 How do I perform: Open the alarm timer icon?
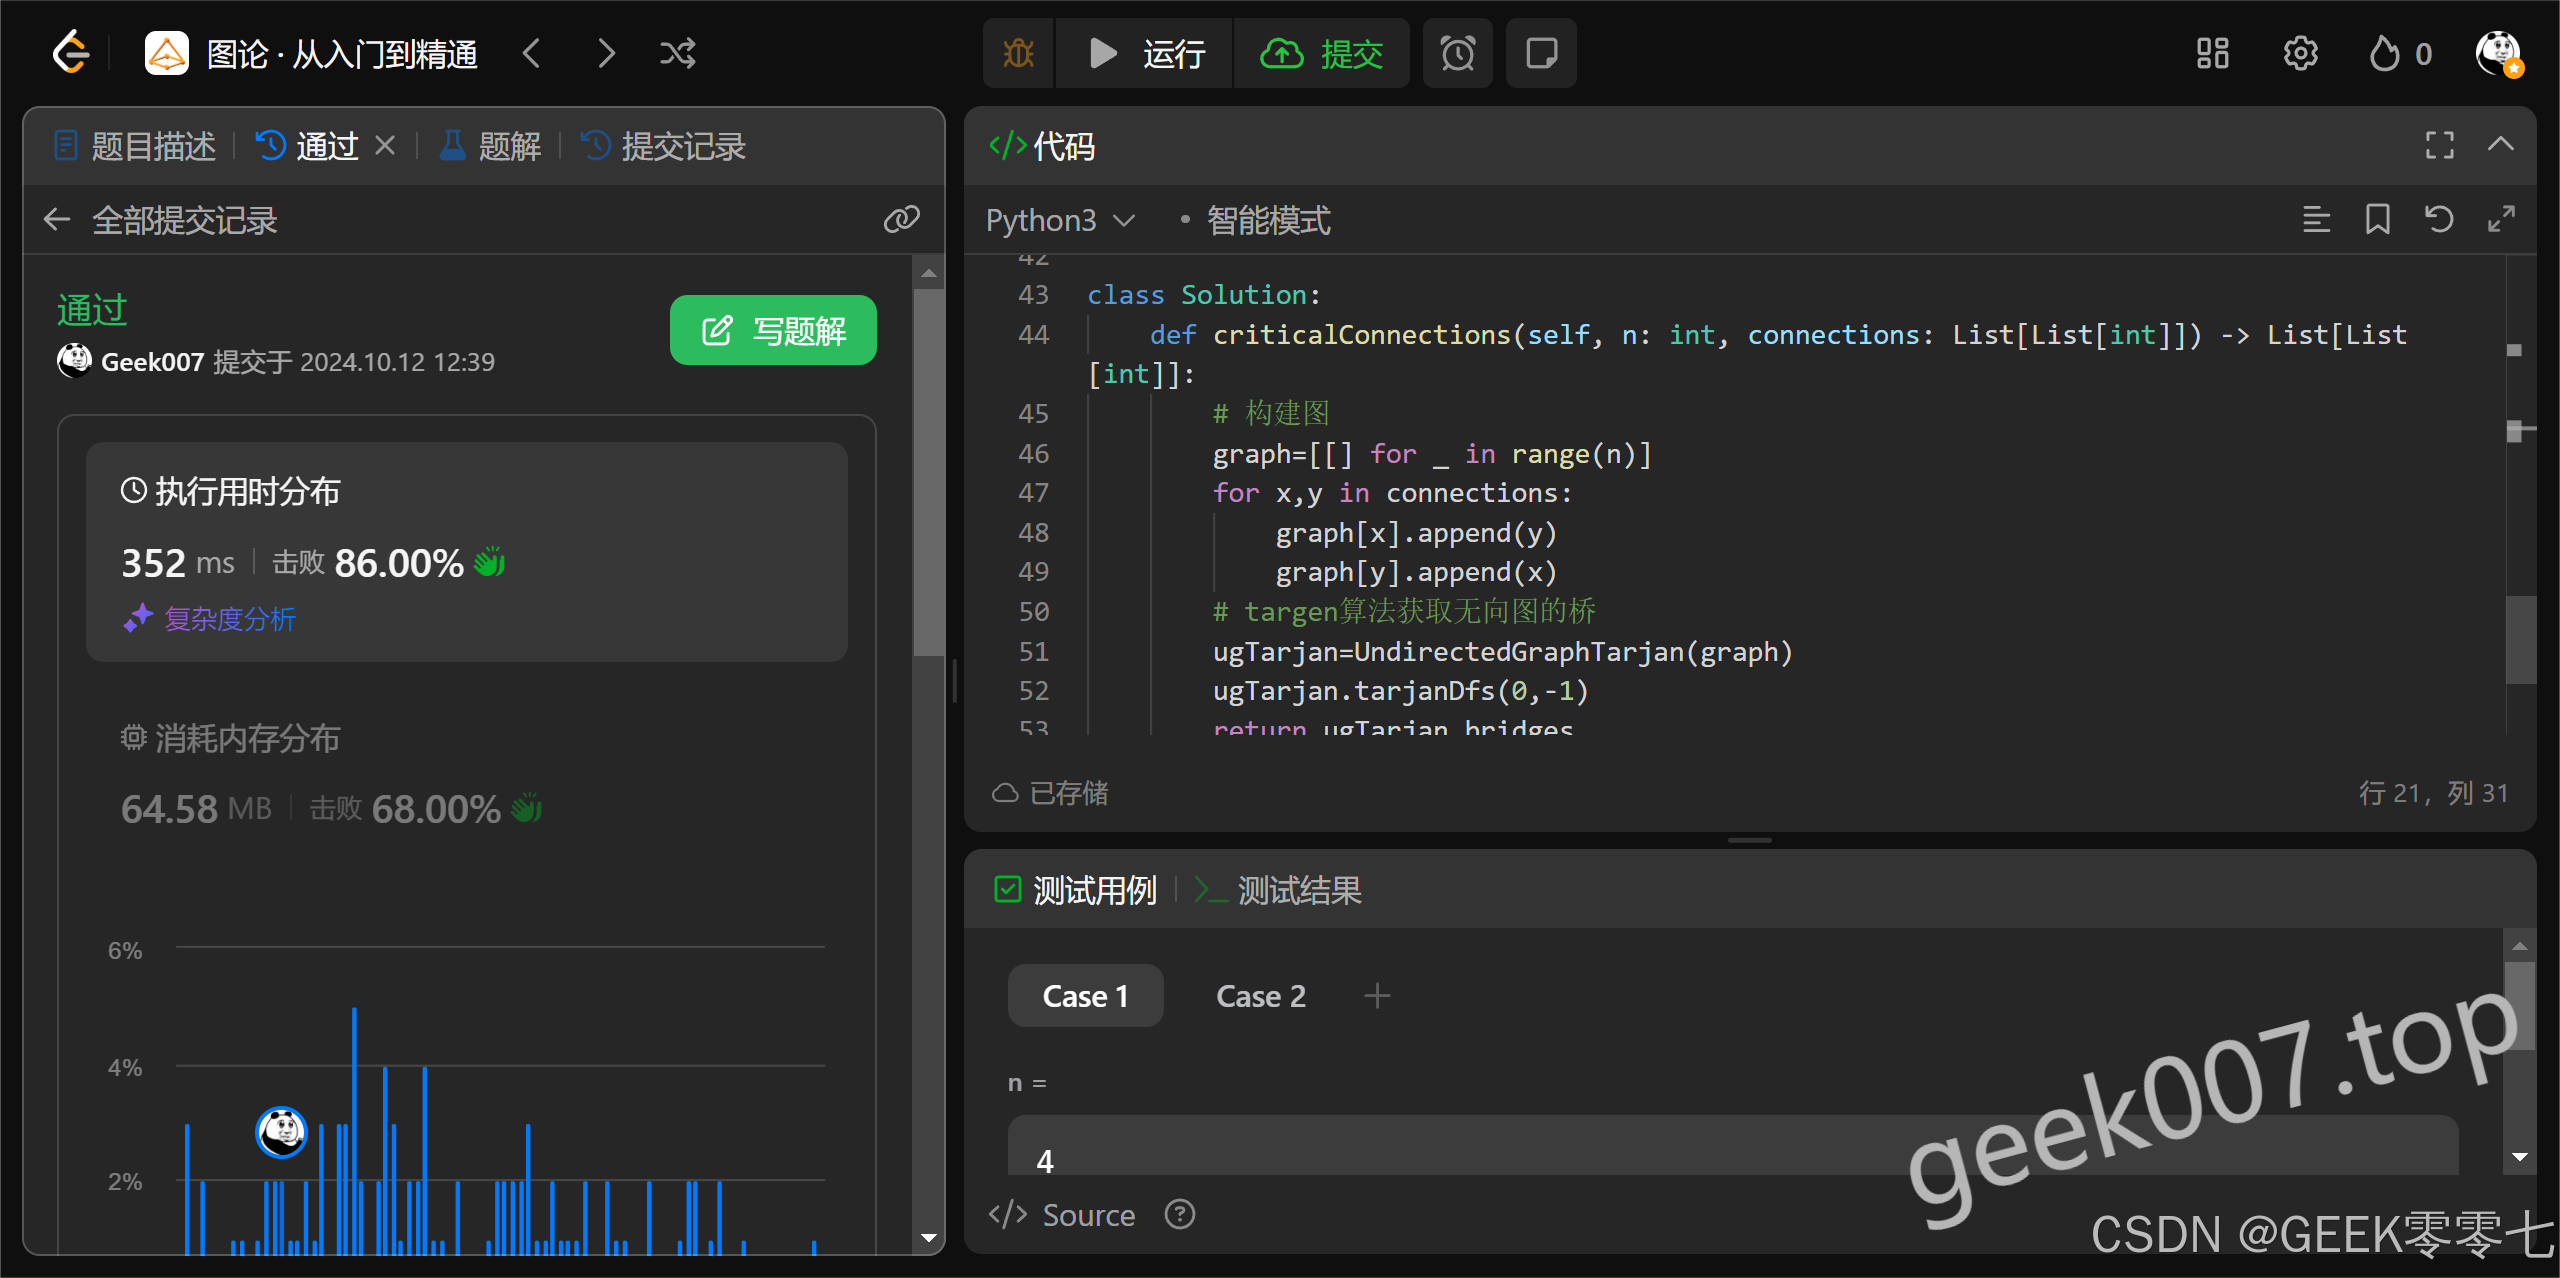tap(1457, 53)
